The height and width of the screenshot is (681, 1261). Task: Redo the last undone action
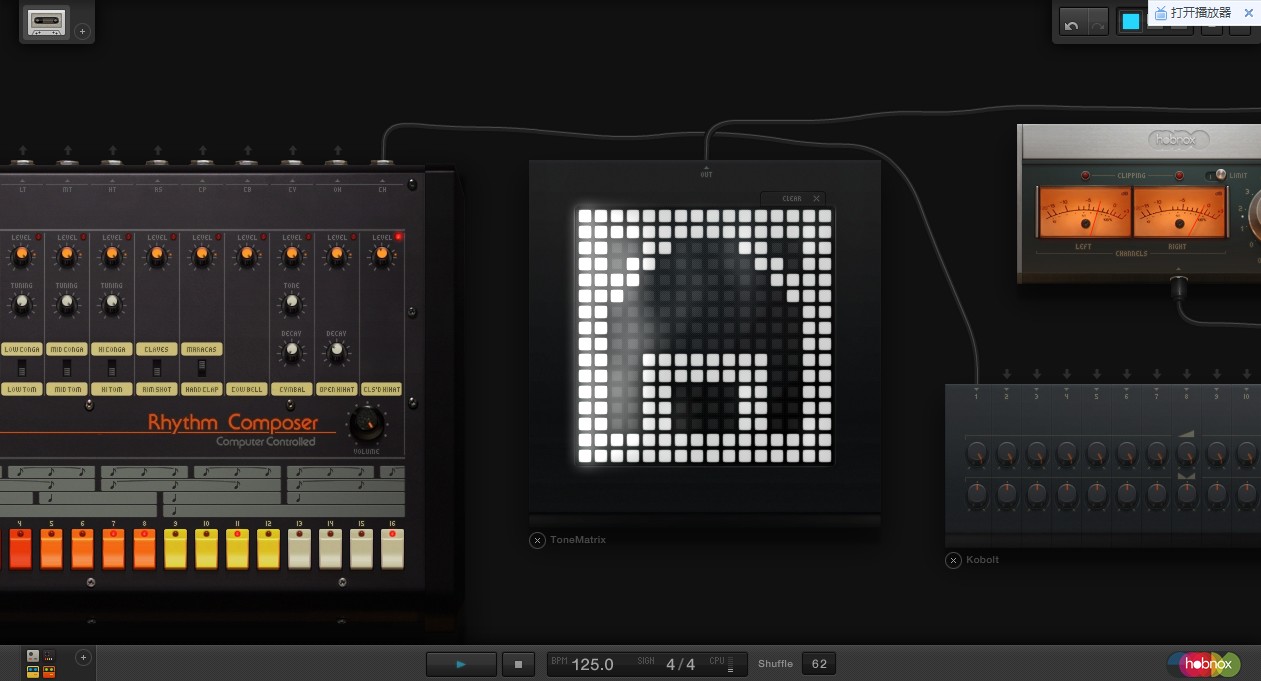click(1096, 23)
